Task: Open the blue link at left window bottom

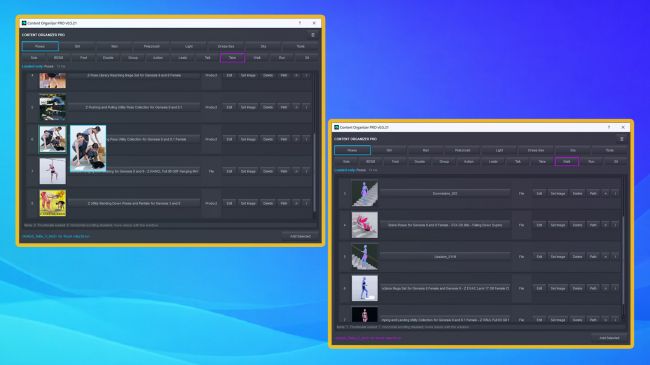Action: (x=56, y=236)
